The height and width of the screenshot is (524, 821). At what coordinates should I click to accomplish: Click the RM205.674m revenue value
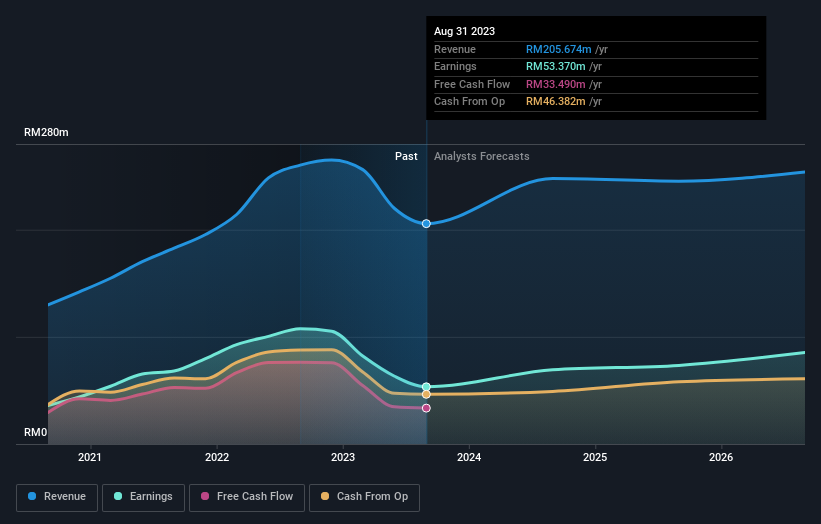[x=559, y=49]
